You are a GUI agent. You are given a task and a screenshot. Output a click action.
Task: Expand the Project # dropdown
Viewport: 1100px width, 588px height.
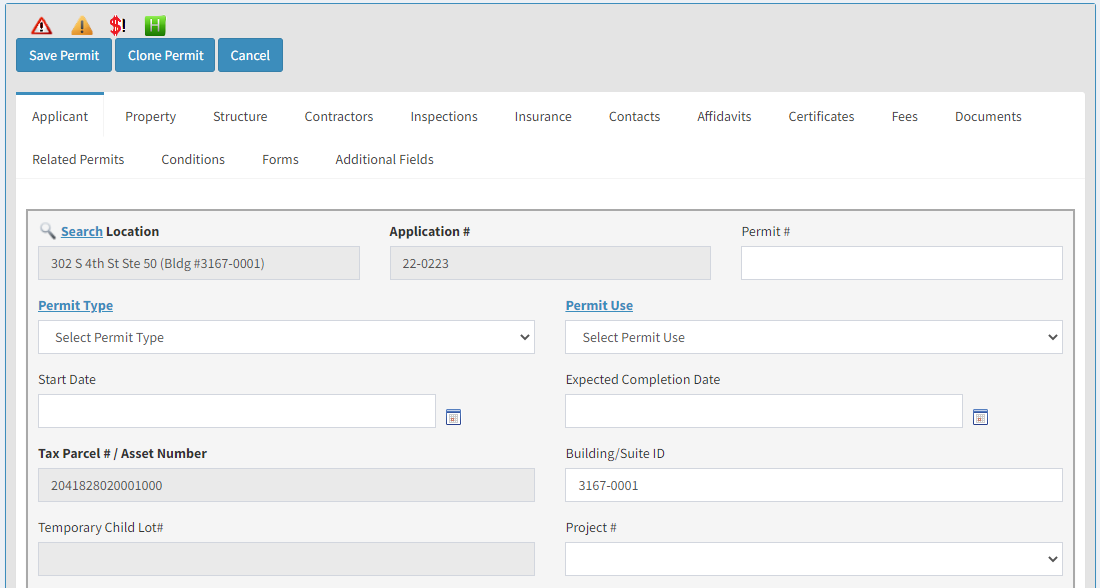(814, 559)
